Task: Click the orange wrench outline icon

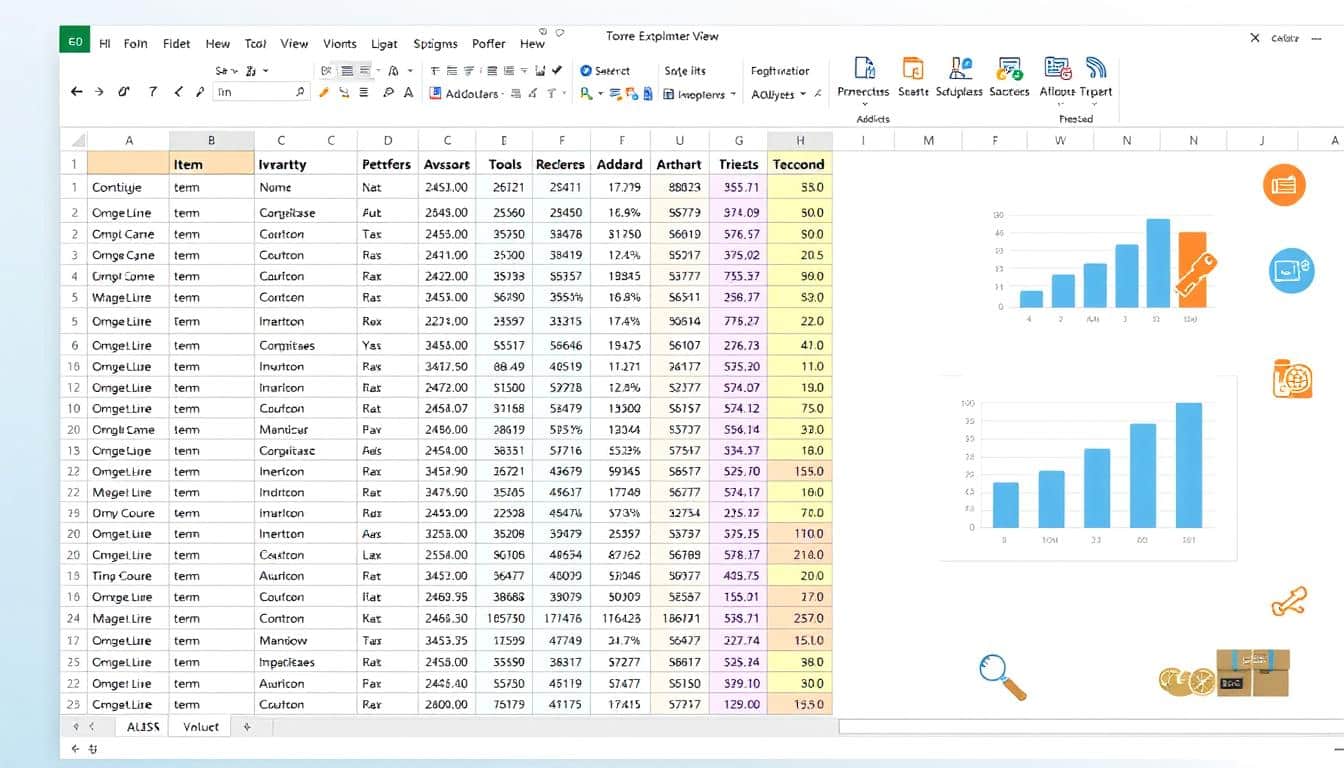Action: coord(1289,601)
